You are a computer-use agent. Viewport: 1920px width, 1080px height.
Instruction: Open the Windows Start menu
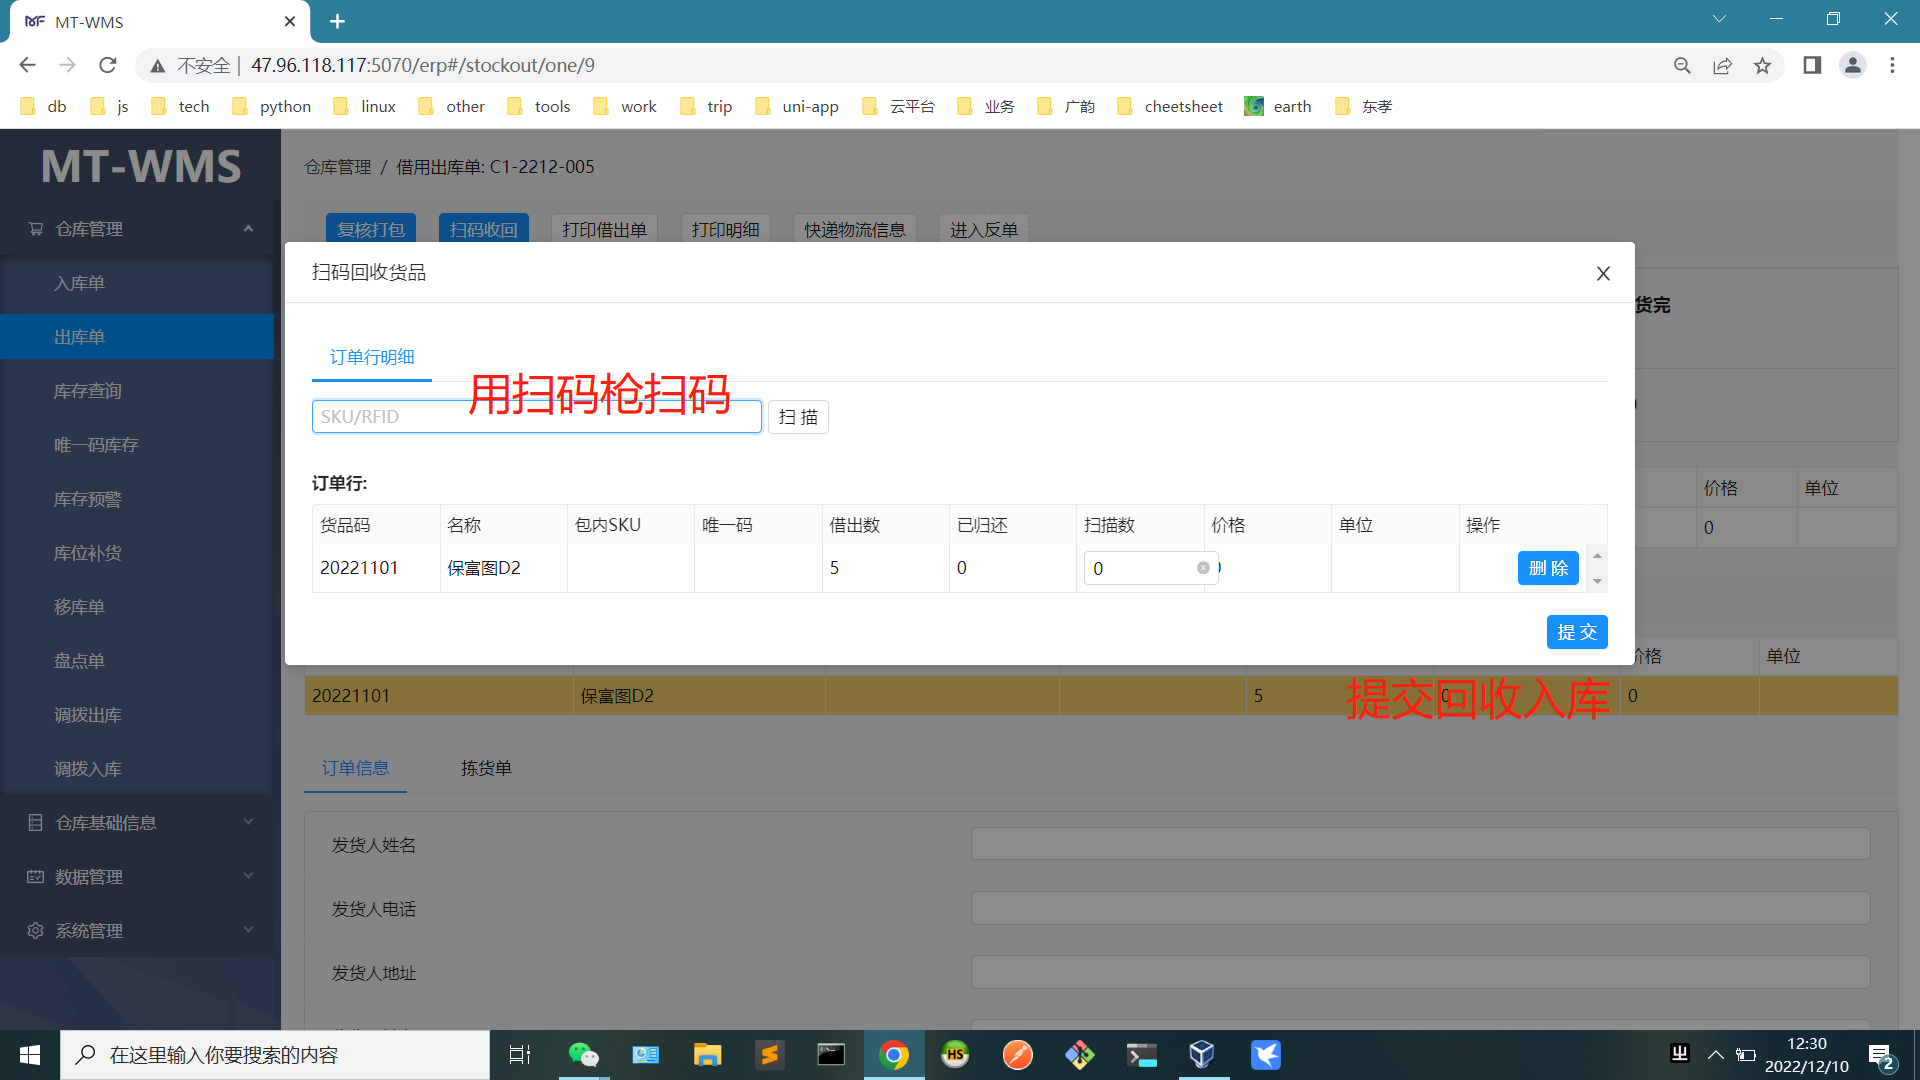30,1055
